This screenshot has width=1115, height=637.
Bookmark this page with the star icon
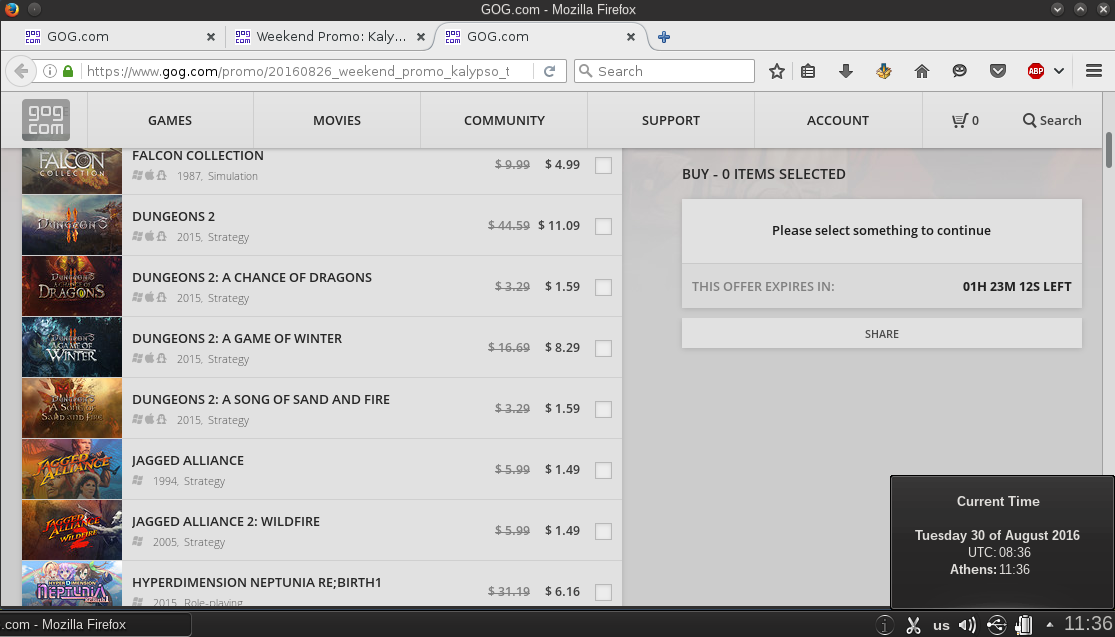(777, 71)
